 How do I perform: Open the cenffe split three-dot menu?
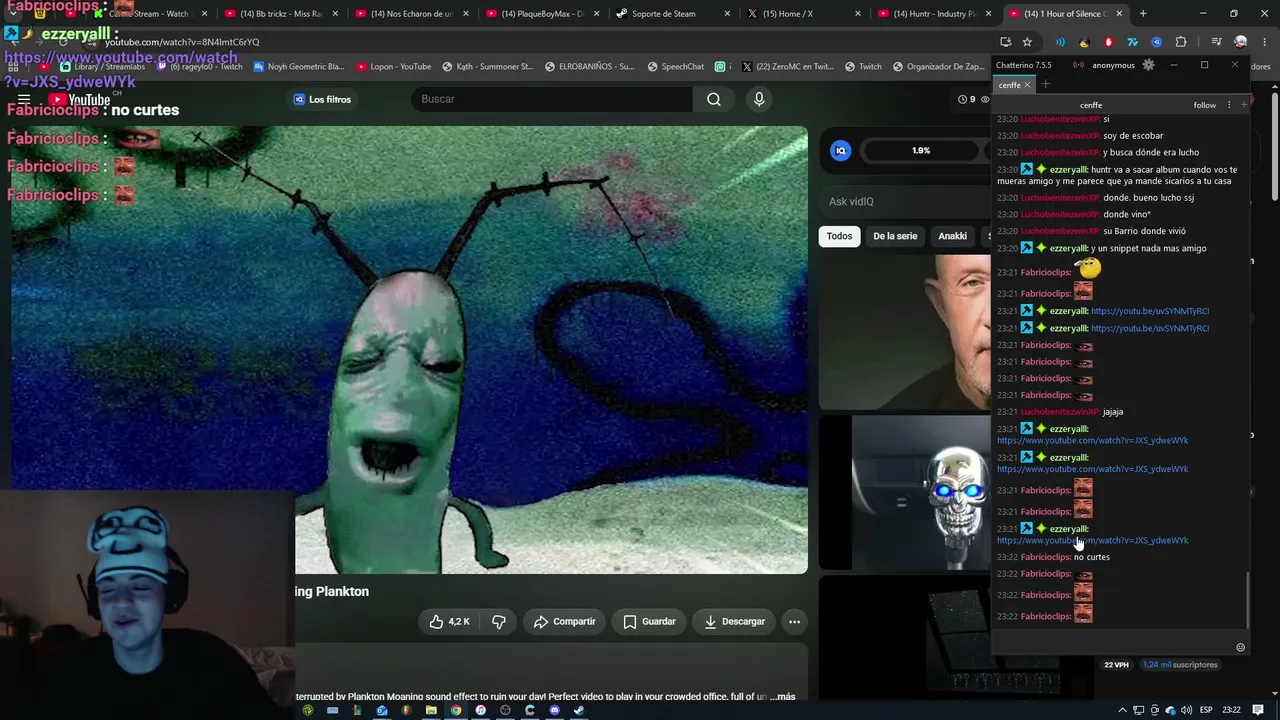pyautogui.click(x=1229, y=105)
